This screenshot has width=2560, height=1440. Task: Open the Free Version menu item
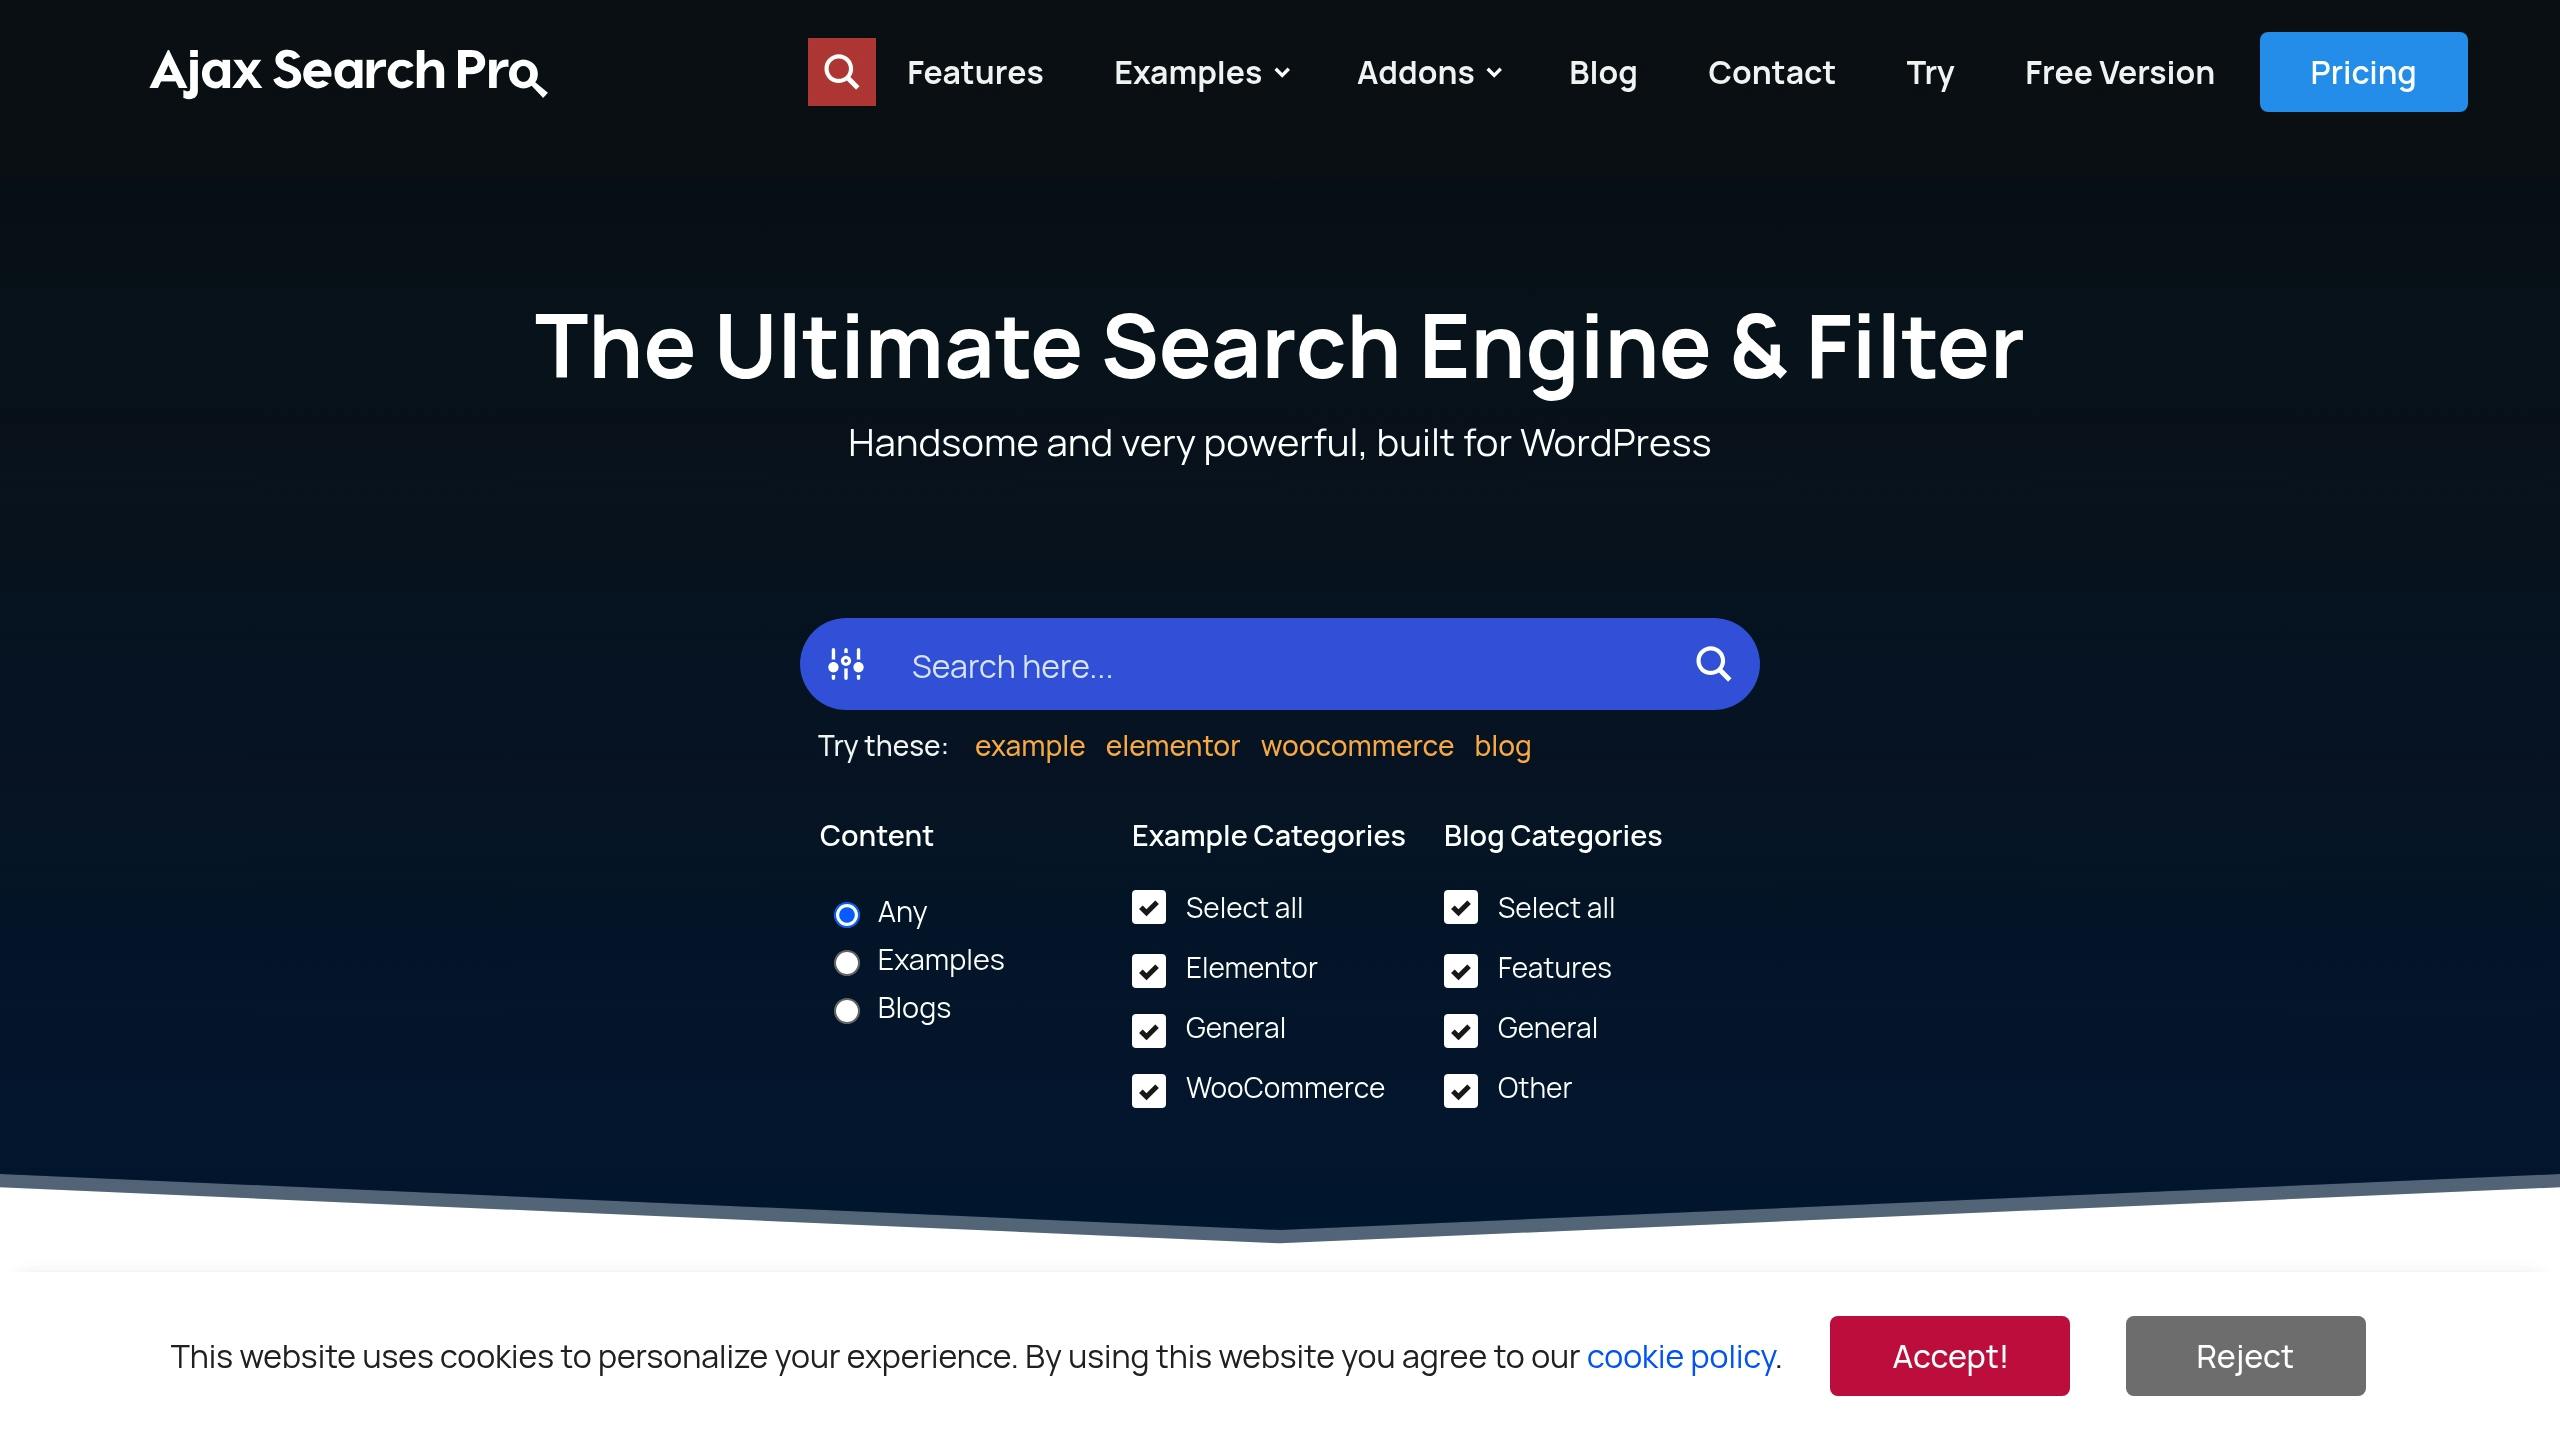2119,72
